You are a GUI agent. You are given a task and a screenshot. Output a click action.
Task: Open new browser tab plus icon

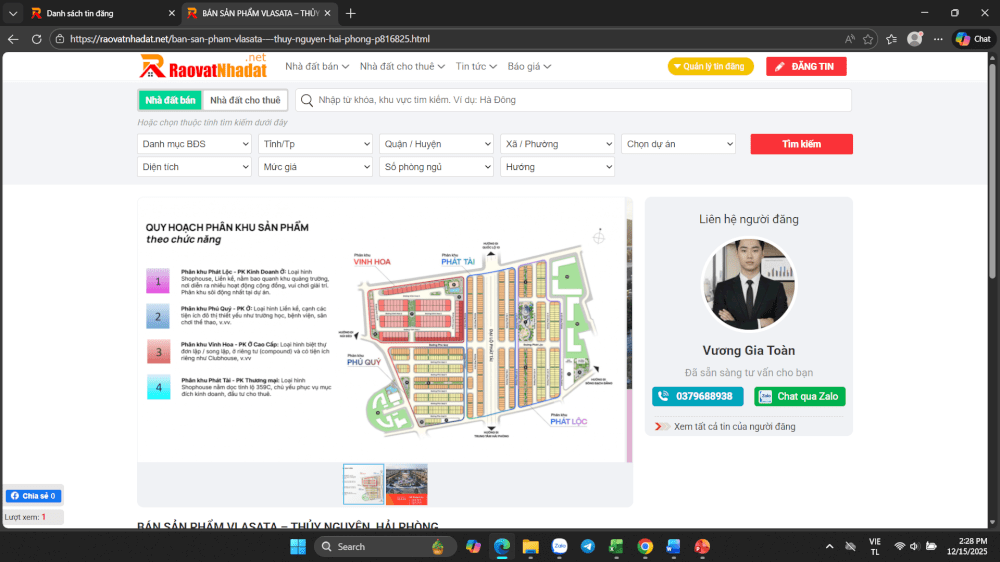coord(350,13)
